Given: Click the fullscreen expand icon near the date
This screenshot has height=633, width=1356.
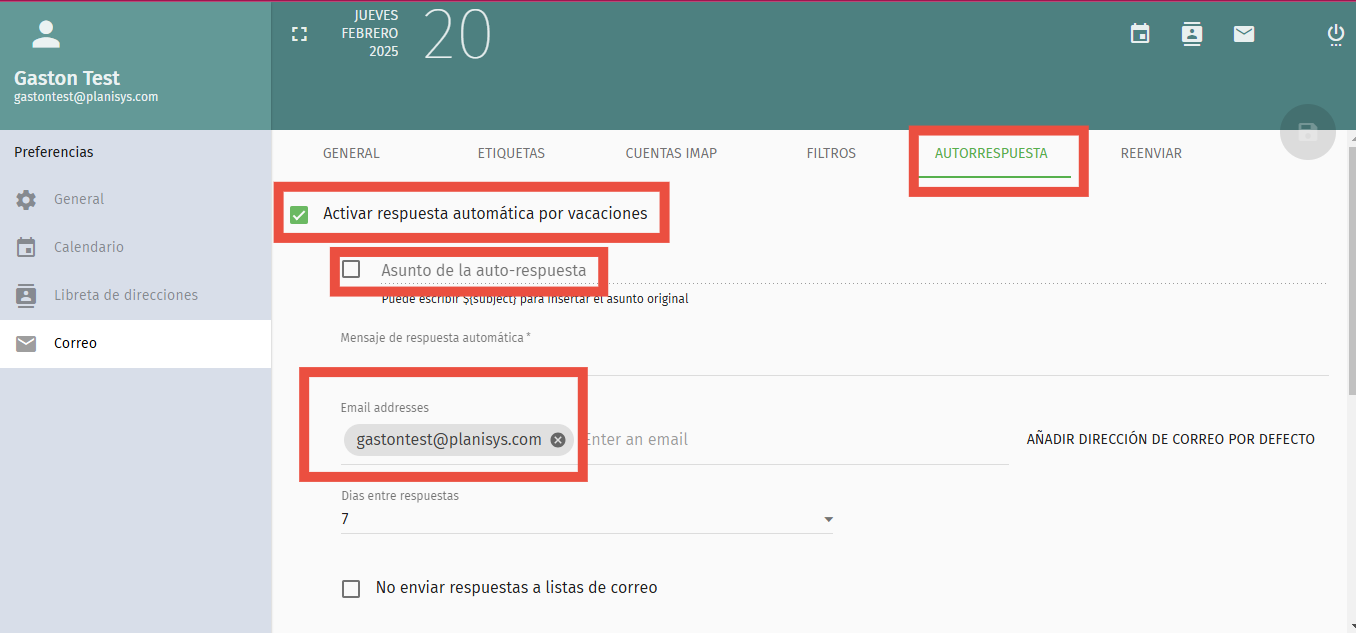Looking at the screenshot, I should pos(299,33).
